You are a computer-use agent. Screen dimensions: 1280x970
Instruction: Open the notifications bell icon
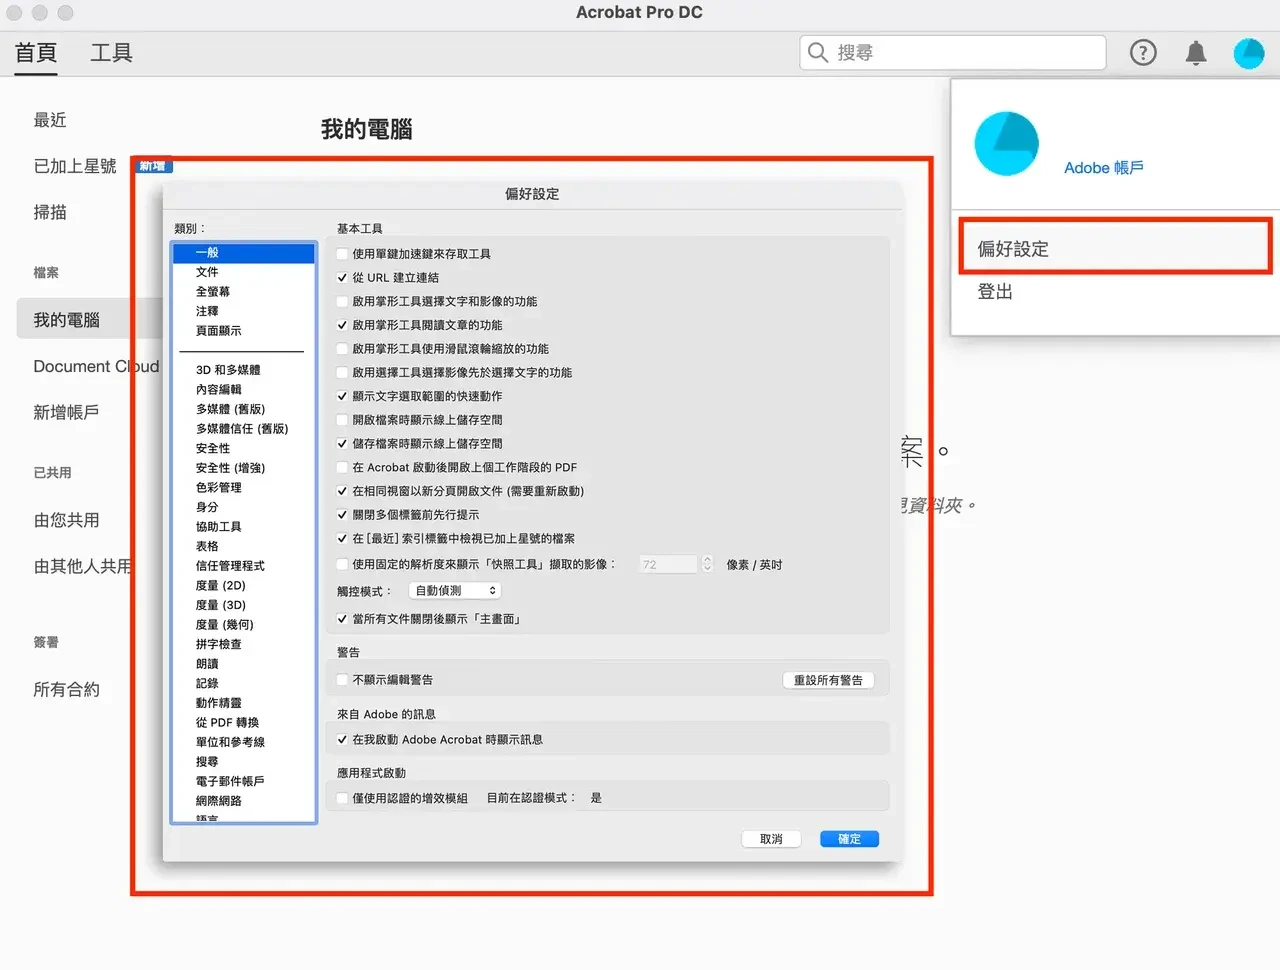[x=1195, y=53]
